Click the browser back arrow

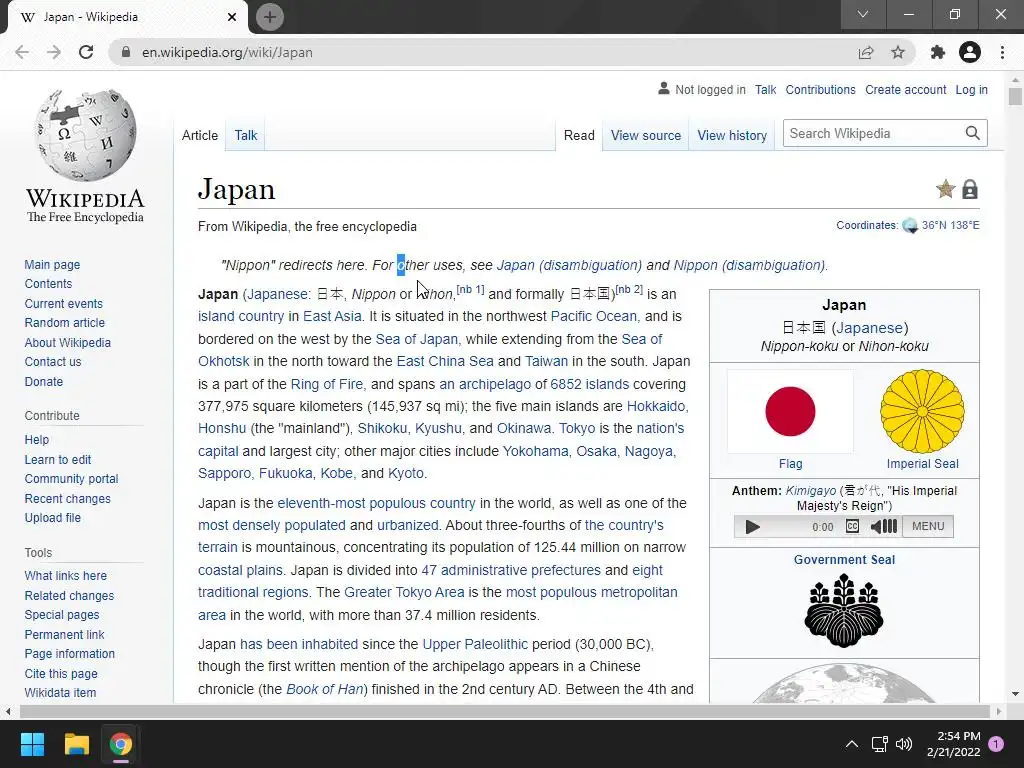tap(22, 52)
